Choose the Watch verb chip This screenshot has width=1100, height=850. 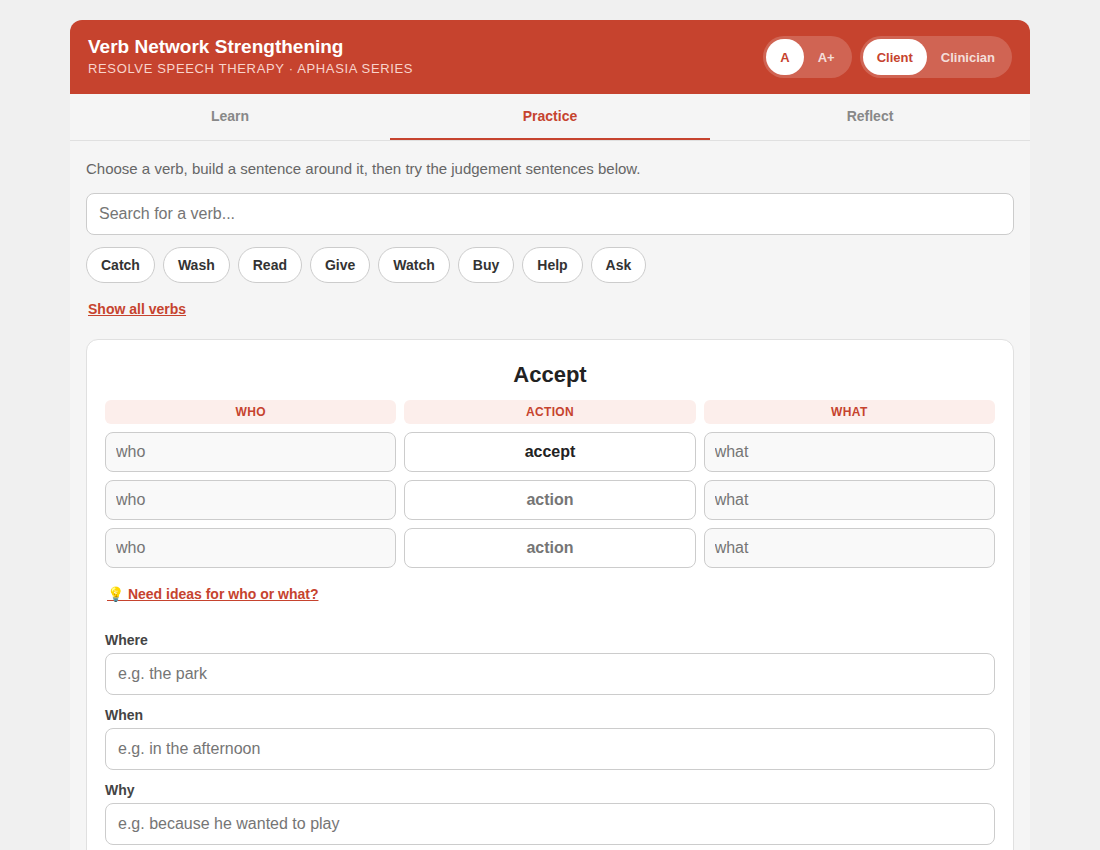click(x=414, y=265)
